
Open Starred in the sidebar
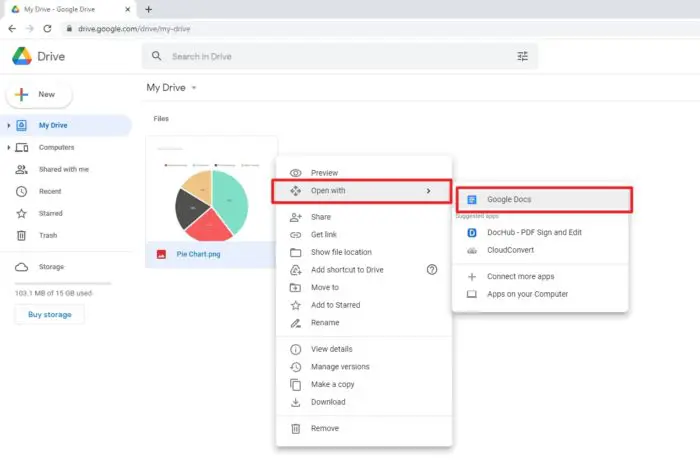pyautogui.click(x=66, y=213)
